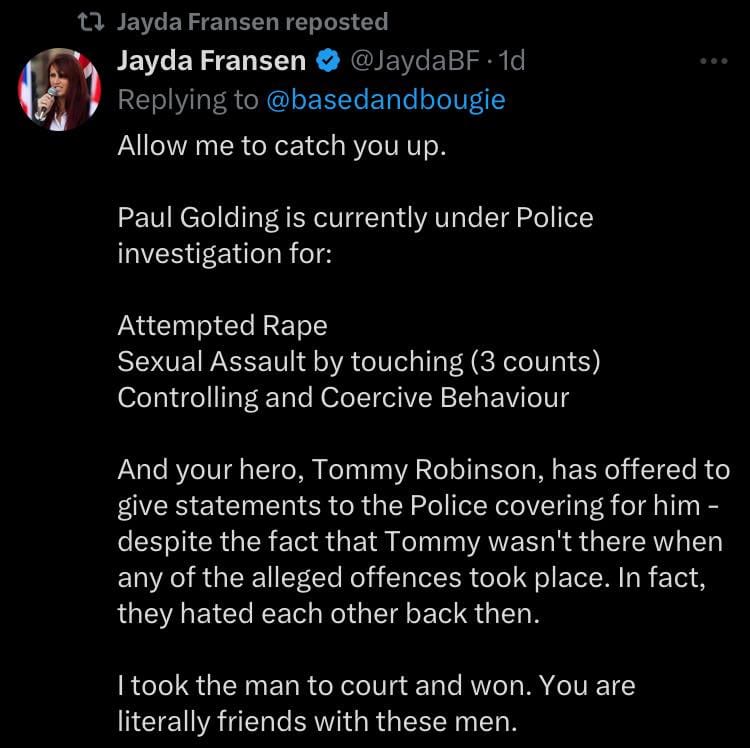Viewport: 750px width, 748px height.
Task: Click the "I took the man to court" line
Action: tap(376, 687)
